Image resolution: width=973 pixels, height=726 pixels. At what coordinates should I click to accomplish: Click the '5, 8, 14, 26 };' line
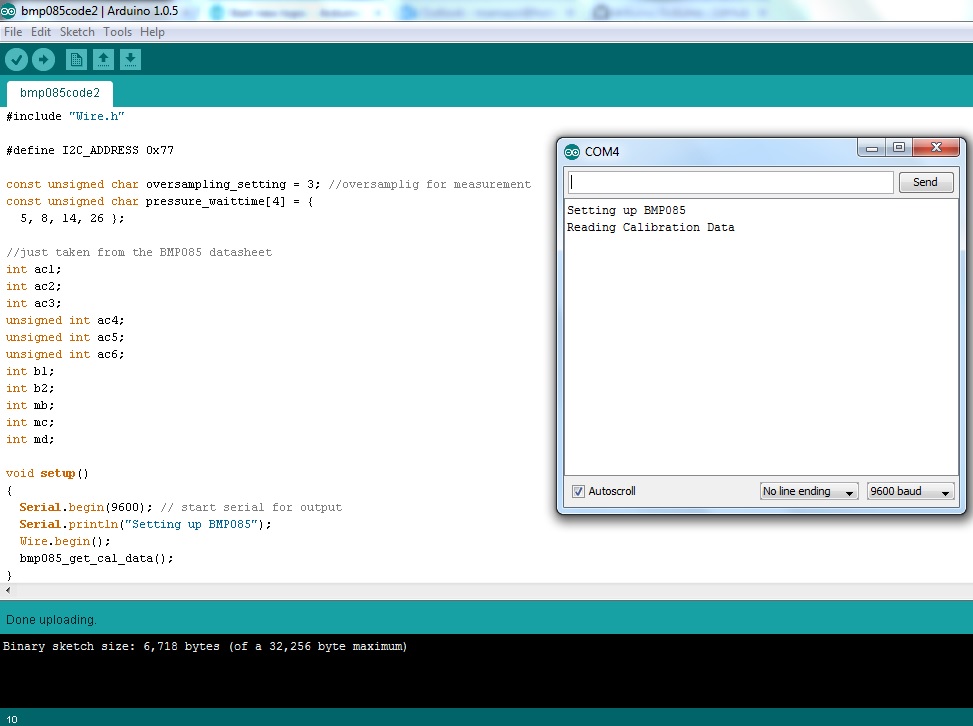(x=72, y=218)
